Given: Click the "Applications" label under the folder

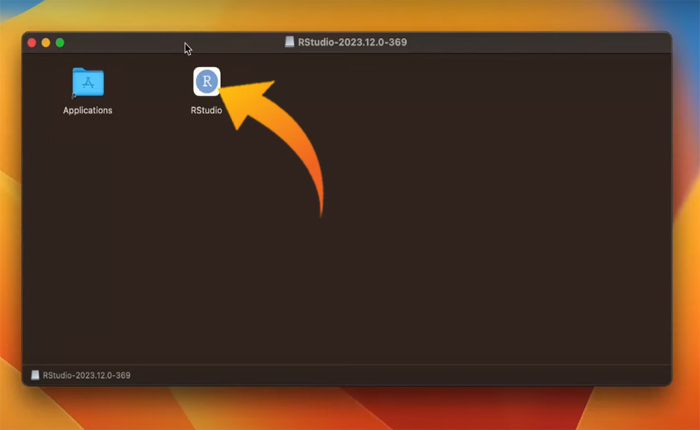Looking at the screenshot, I should tap(88, 110).
